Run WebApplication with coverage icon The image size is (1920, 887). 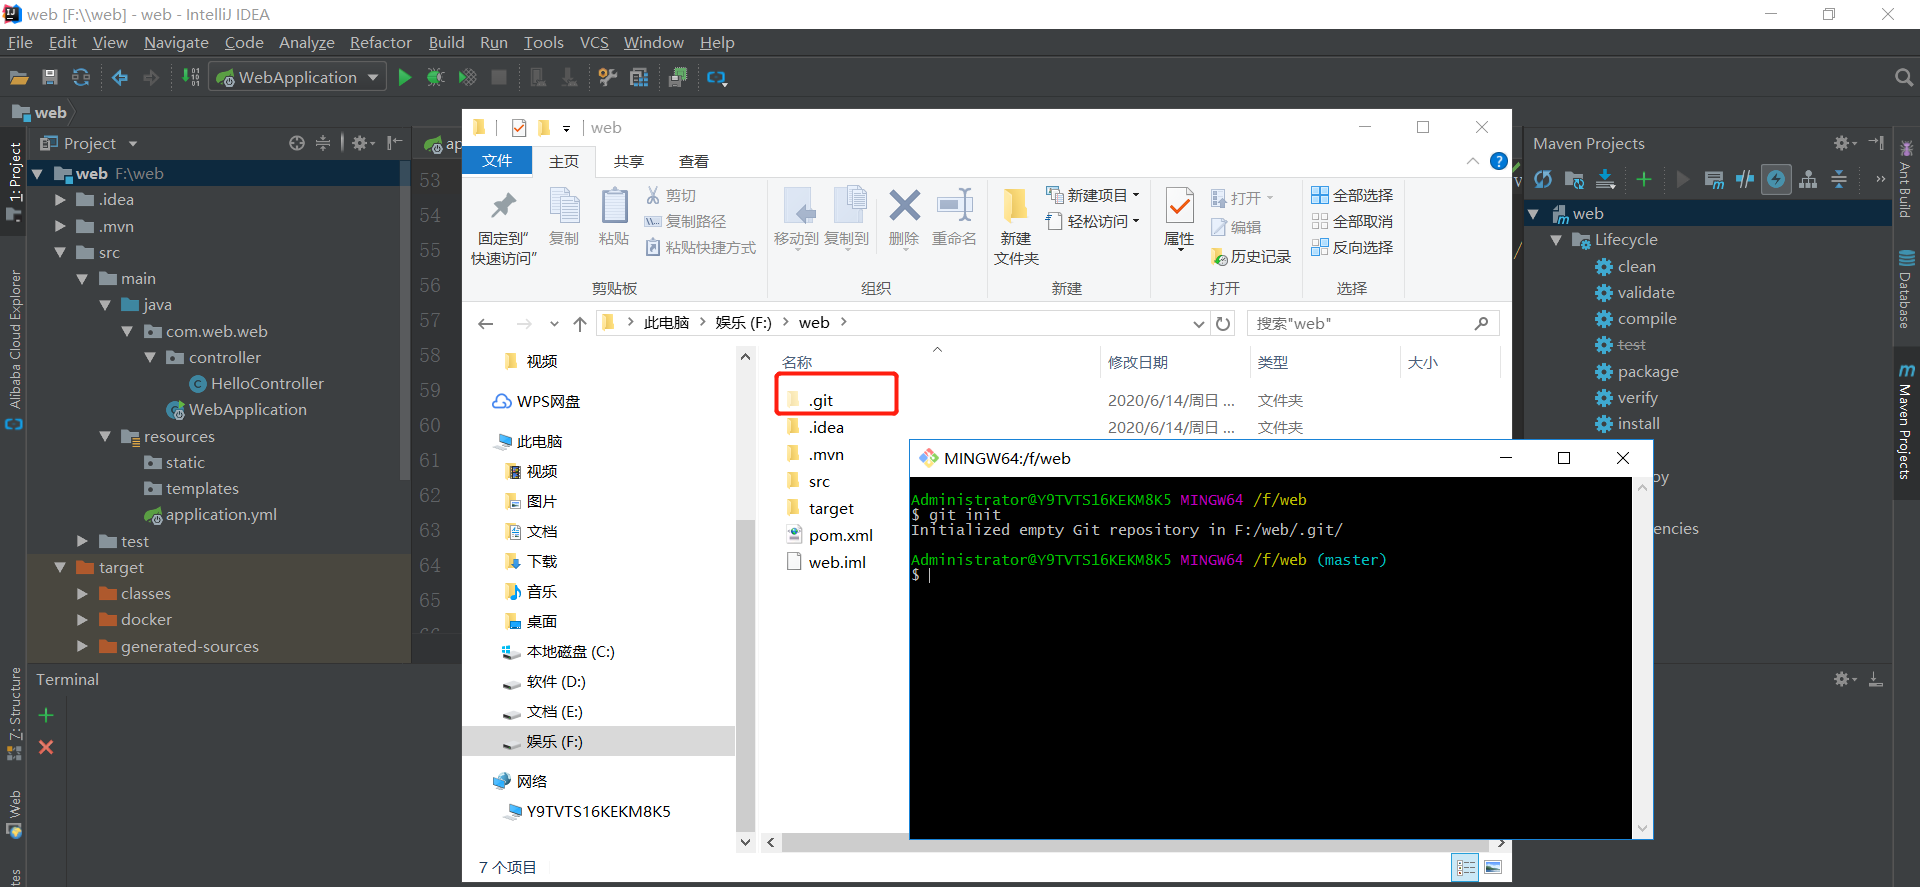tap(467, 77)
